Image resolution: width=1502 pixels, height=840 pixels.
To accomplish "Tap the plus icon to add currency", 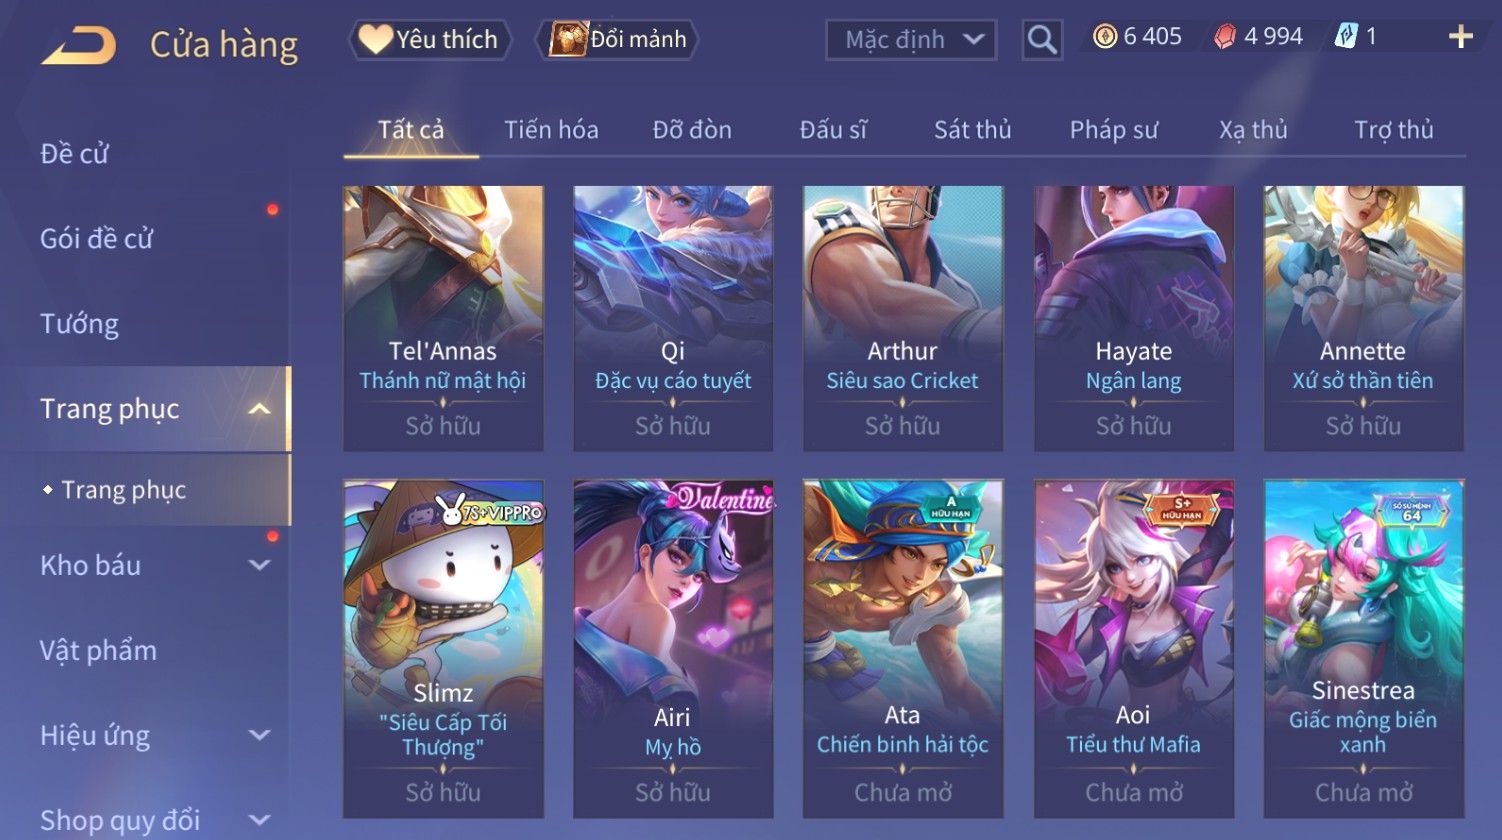I will 1461,37.
